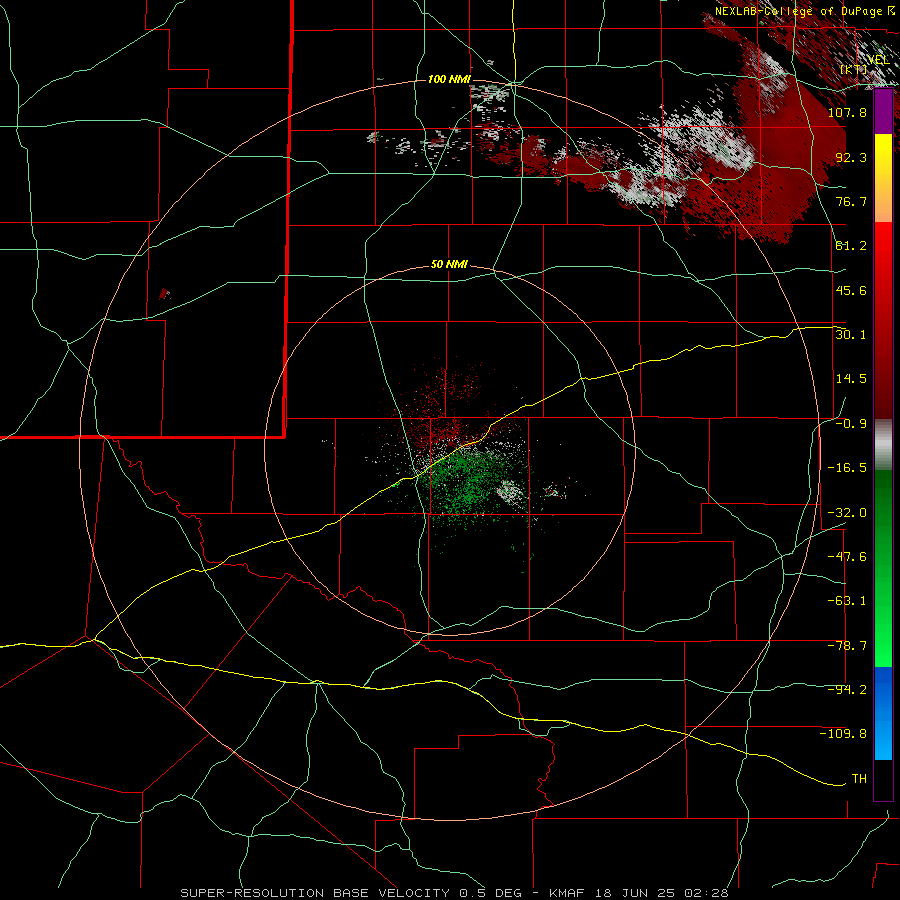
Task: Click the gray near-zero segment of color bar
Action: click(x=883, y=445)
